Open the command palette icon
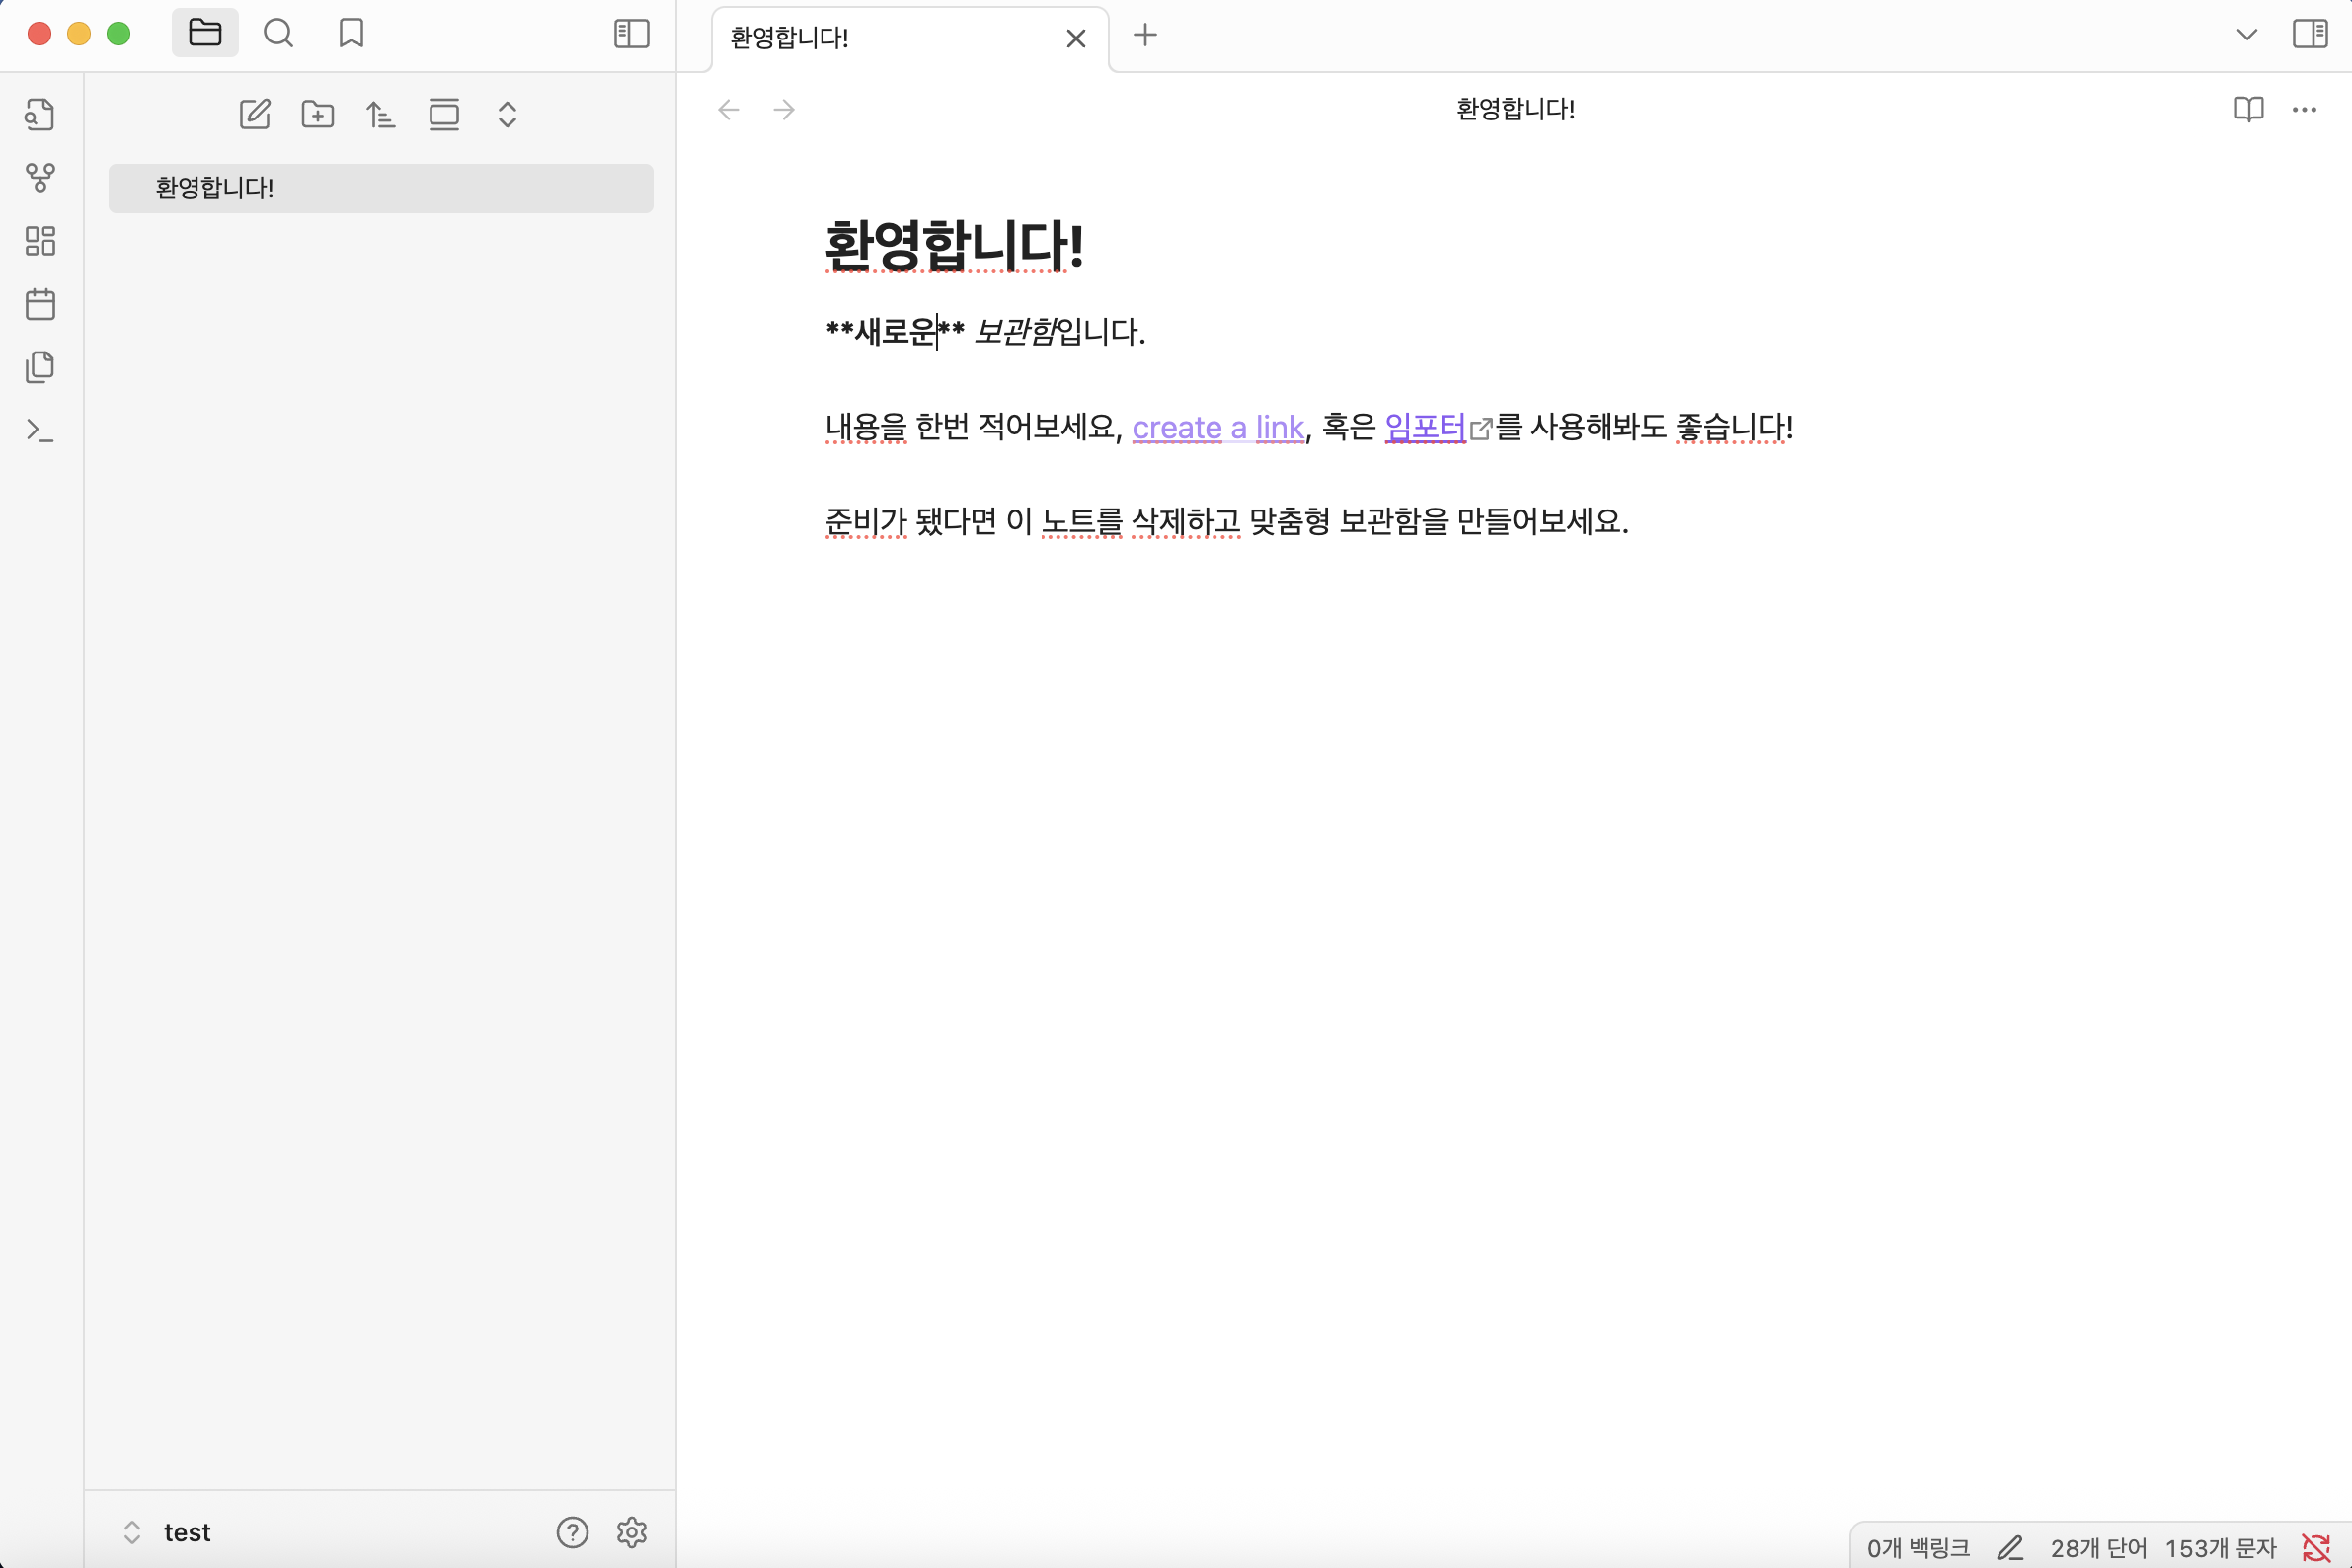 (x=40, y=430)
